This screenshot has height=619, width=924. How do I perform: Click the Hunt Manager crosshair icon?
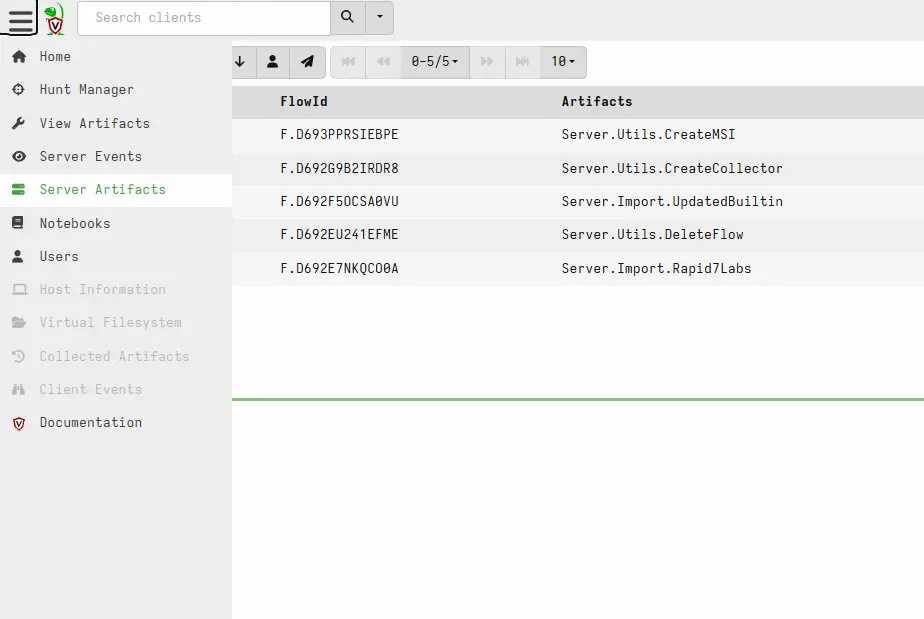coord(19,90)
